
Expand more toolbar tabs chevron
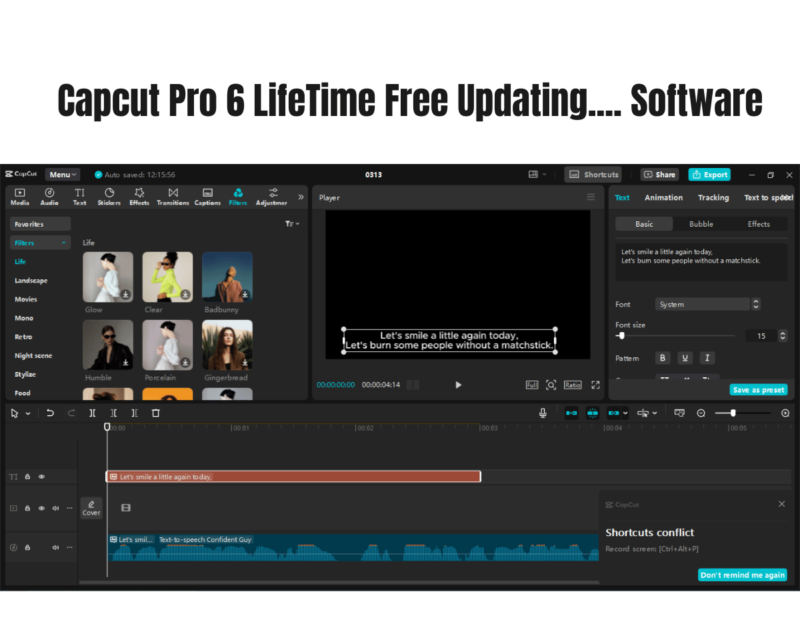click(301, 197)
